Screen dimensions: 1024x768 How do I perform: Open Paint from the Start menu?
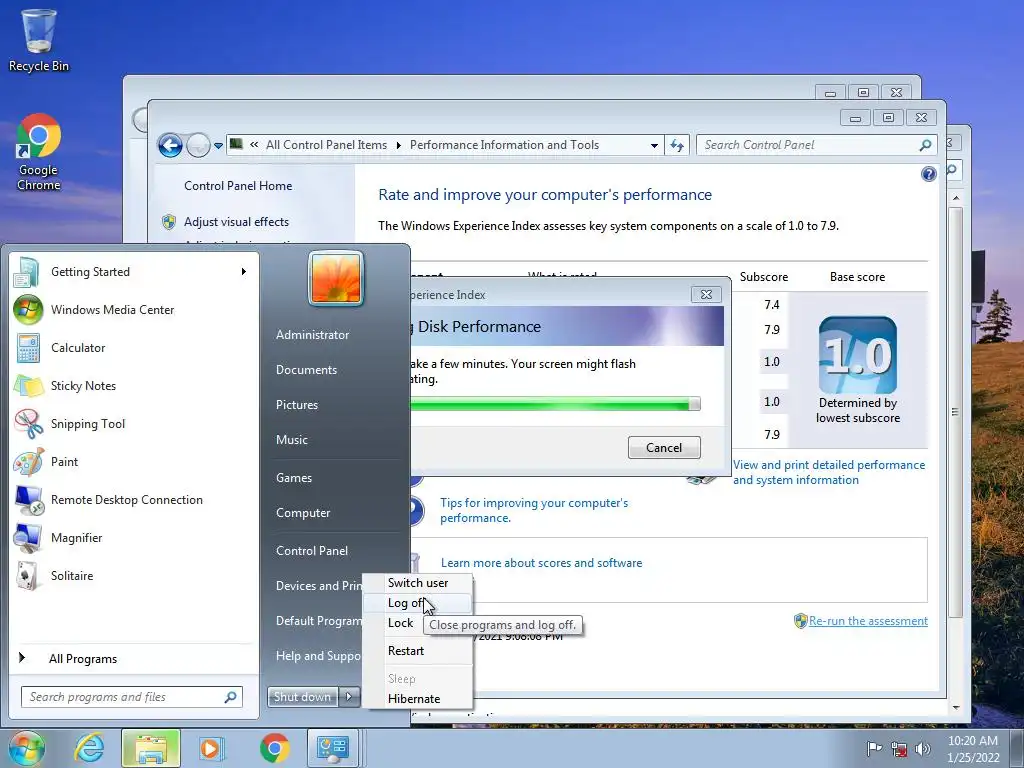64,461
